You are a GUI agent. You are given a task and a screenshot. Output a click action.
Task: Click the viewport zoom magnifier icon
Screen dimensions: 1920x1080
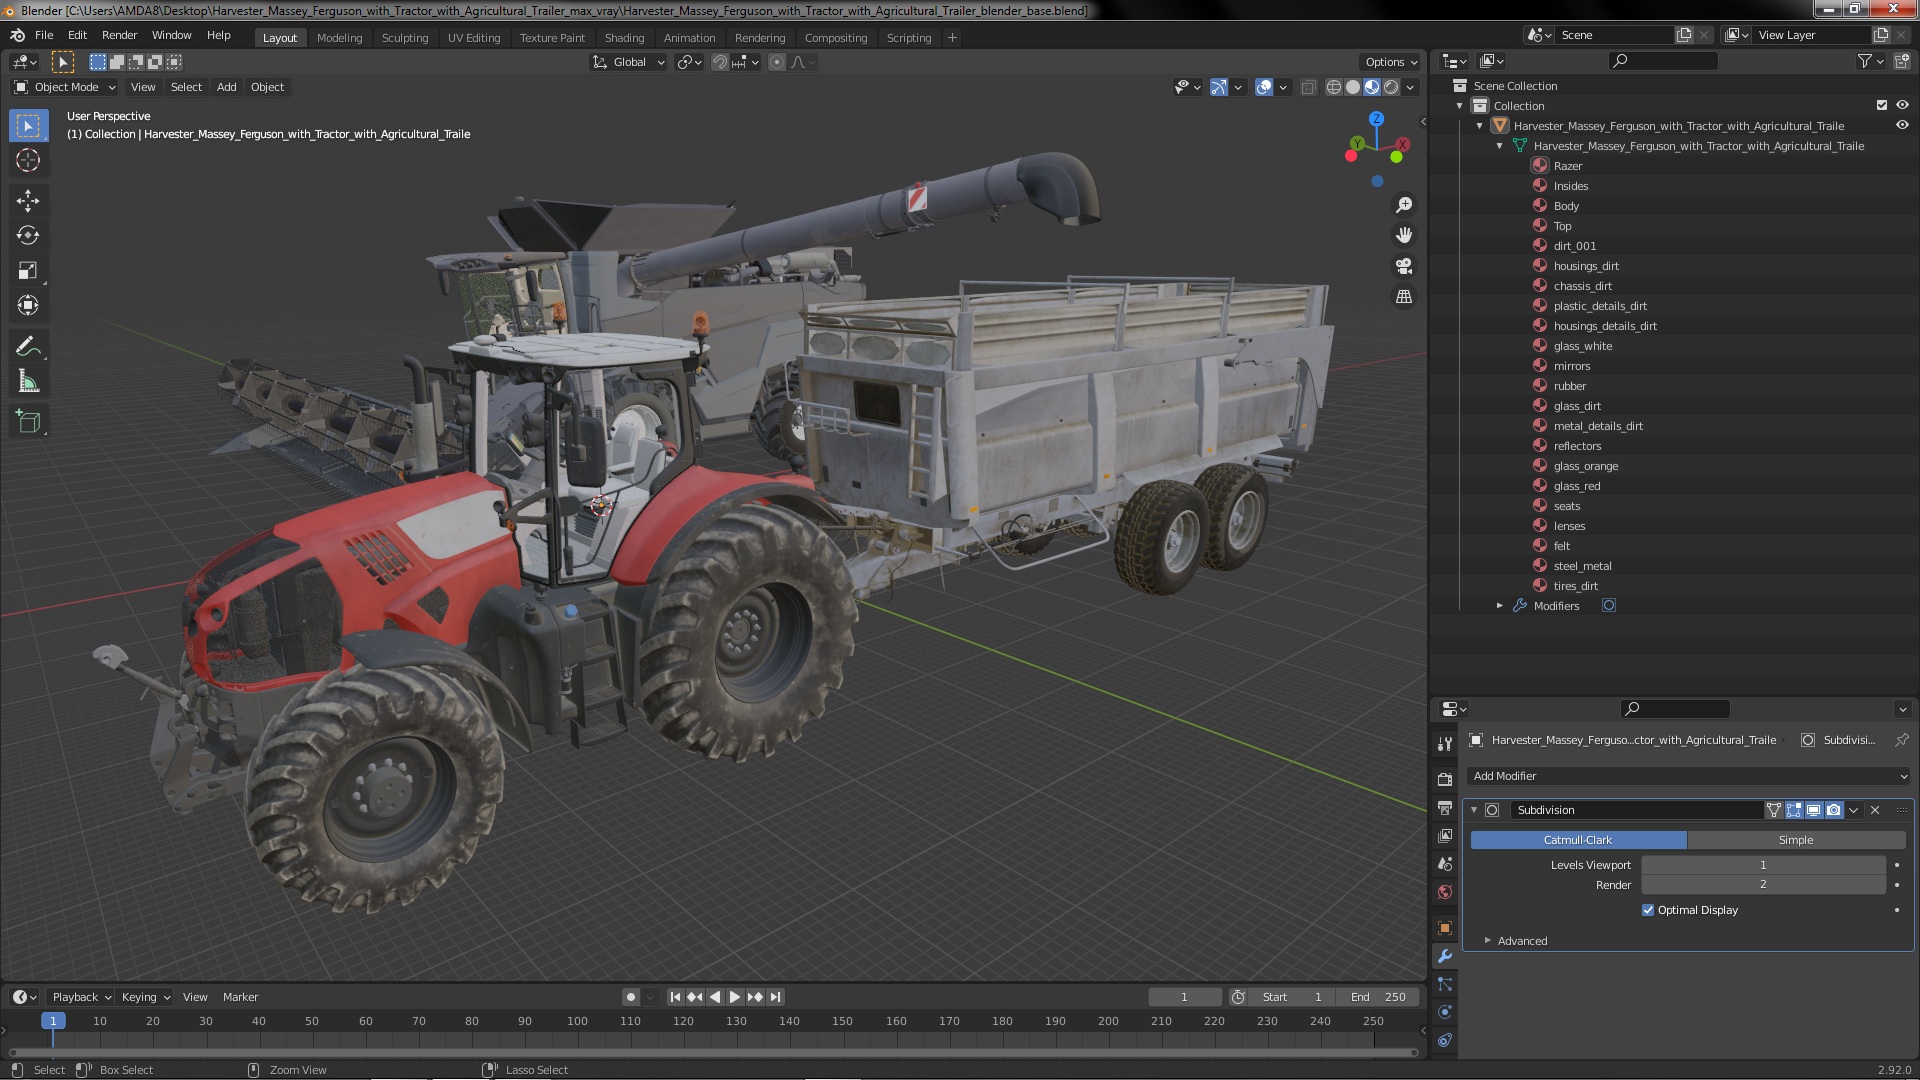[1404, 205]
